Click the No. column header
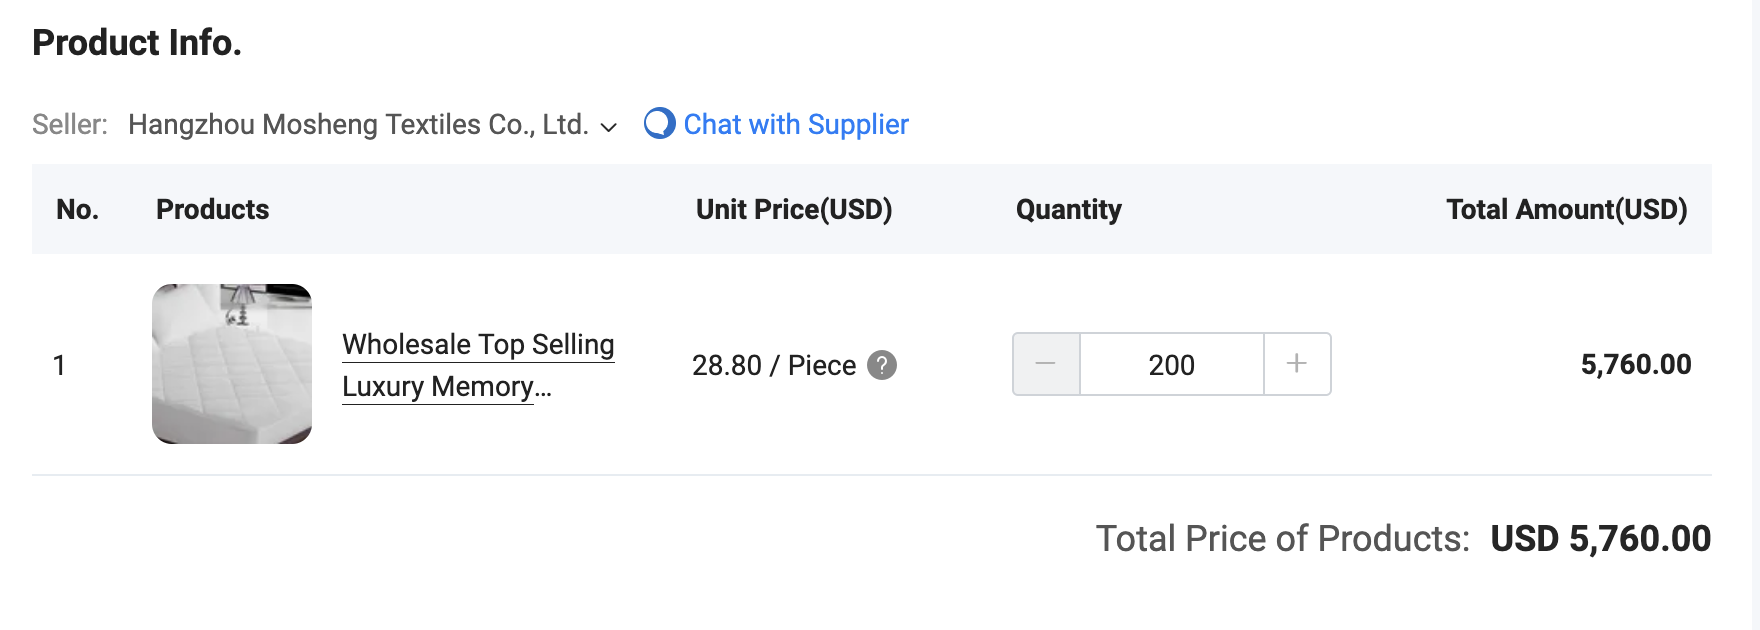Screen dimensions: 1760x630 coord(77,209)
